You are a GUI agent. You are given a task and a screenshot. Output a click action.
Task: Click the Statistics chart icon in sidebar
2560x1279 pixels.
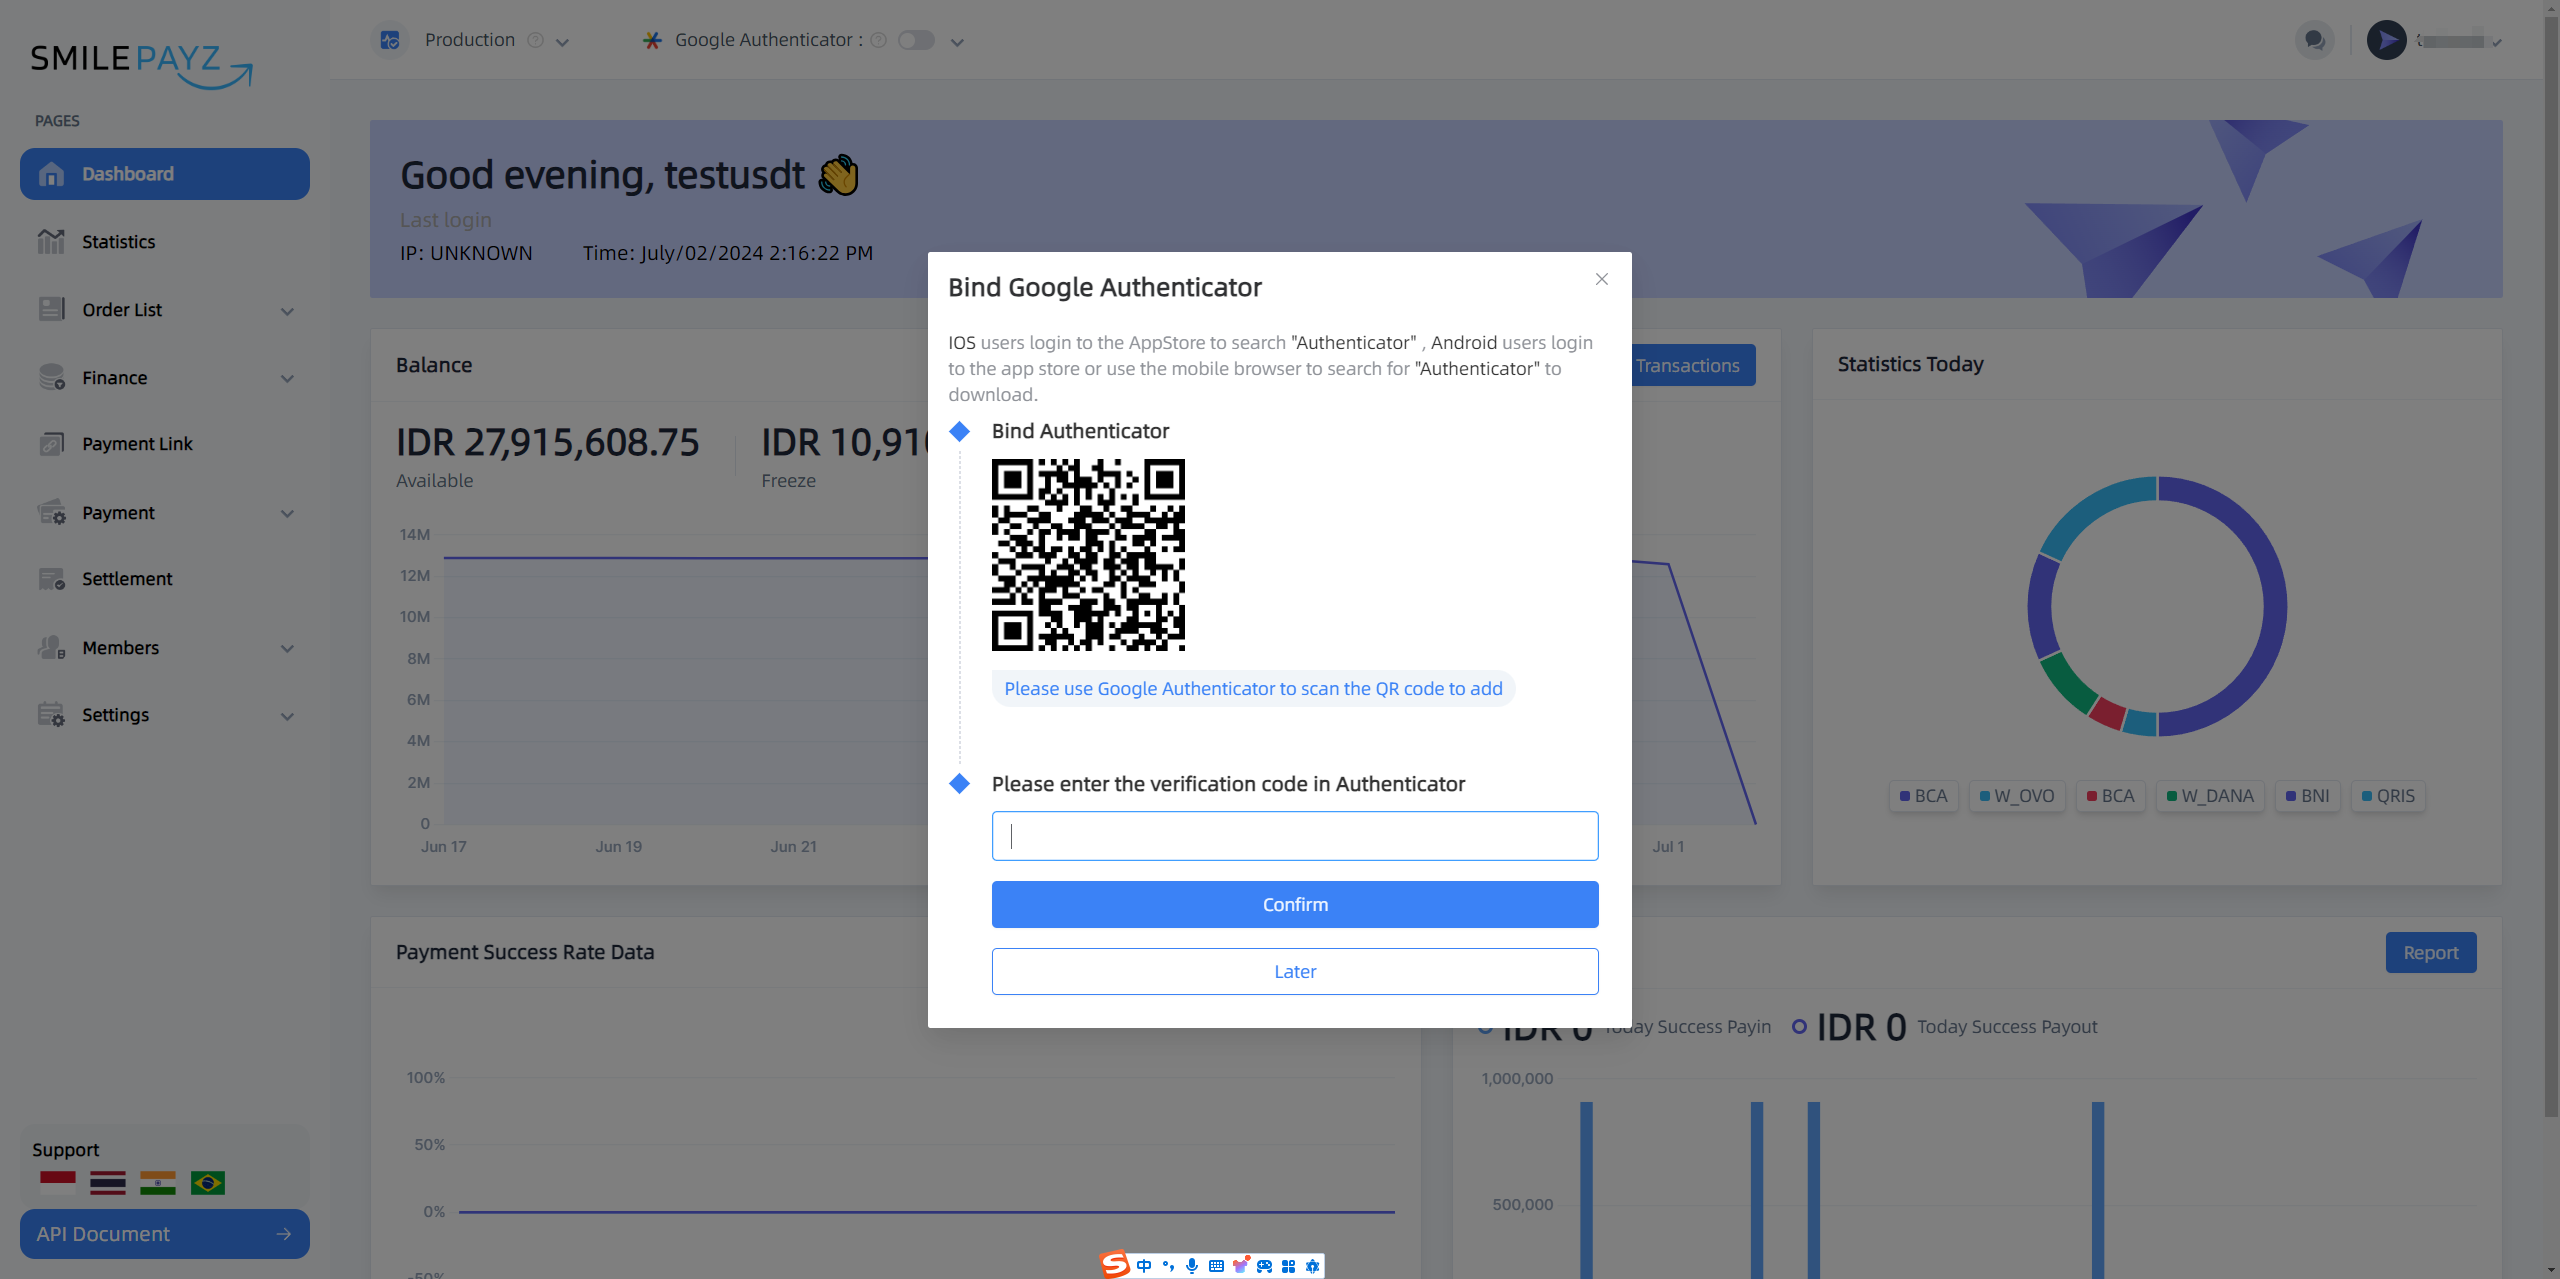[x=52, y=242]
